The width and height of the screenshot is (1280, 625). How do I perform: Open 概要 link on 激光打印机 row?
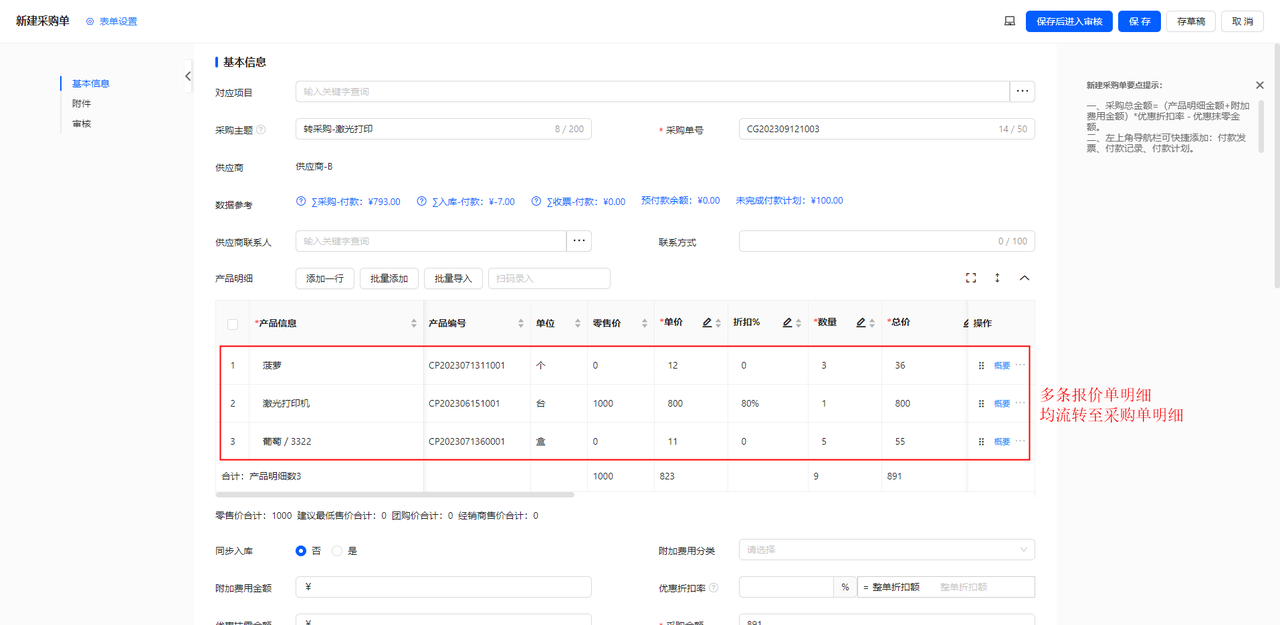click(1002, 404)
